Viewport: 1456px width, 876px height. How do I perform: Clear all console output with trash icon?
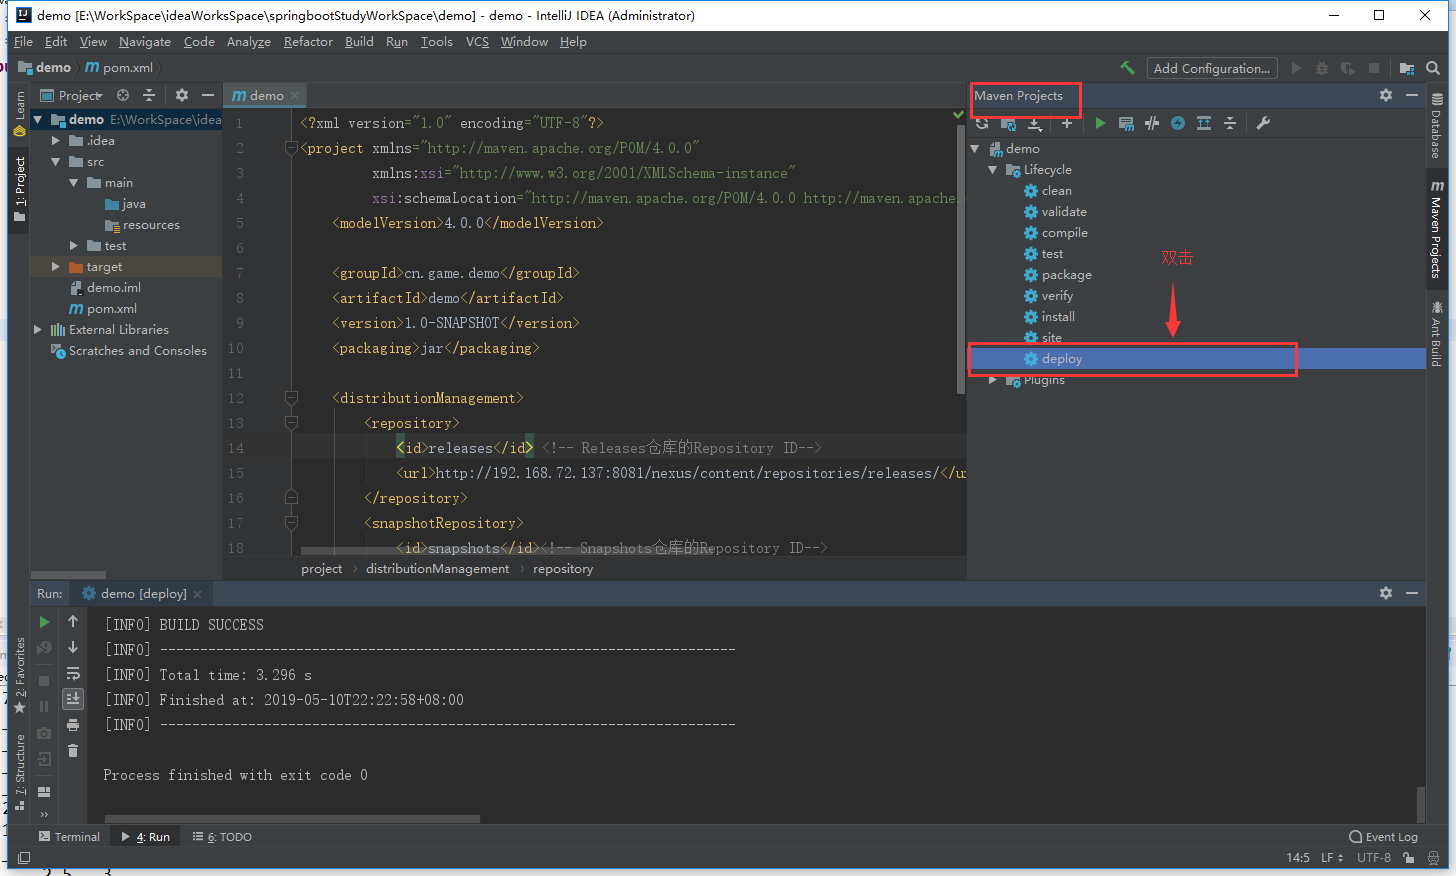click(73, 751)
